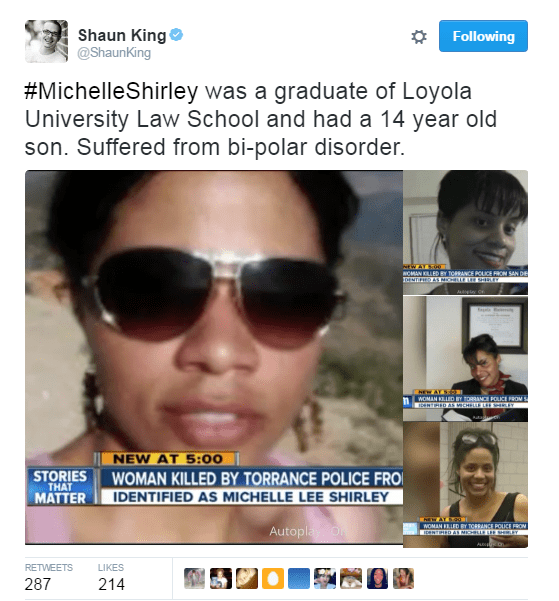The image size is (559, 601).
Task: Open the second liker avatar
Action: 220,578
